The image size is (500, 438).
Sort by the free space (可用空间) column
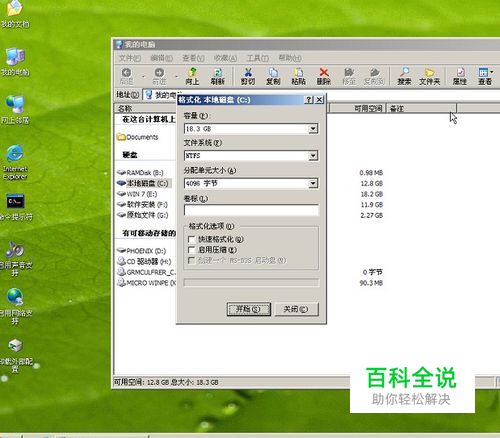[357, 108]
